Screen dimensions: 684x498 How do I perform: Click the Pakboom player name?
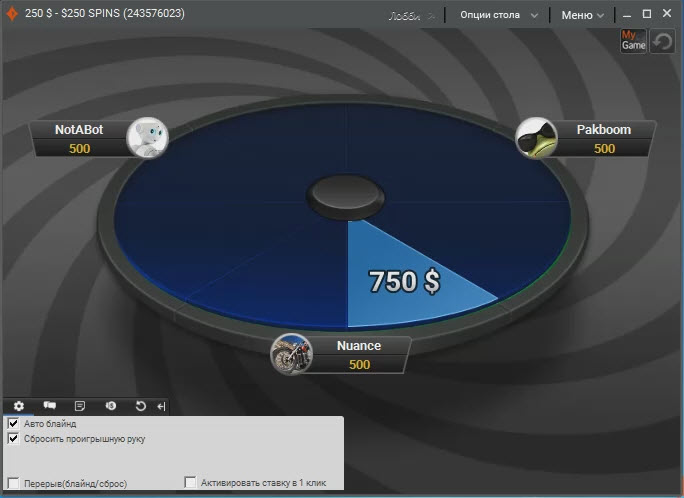pyautogui.click(x=604, y=130)
